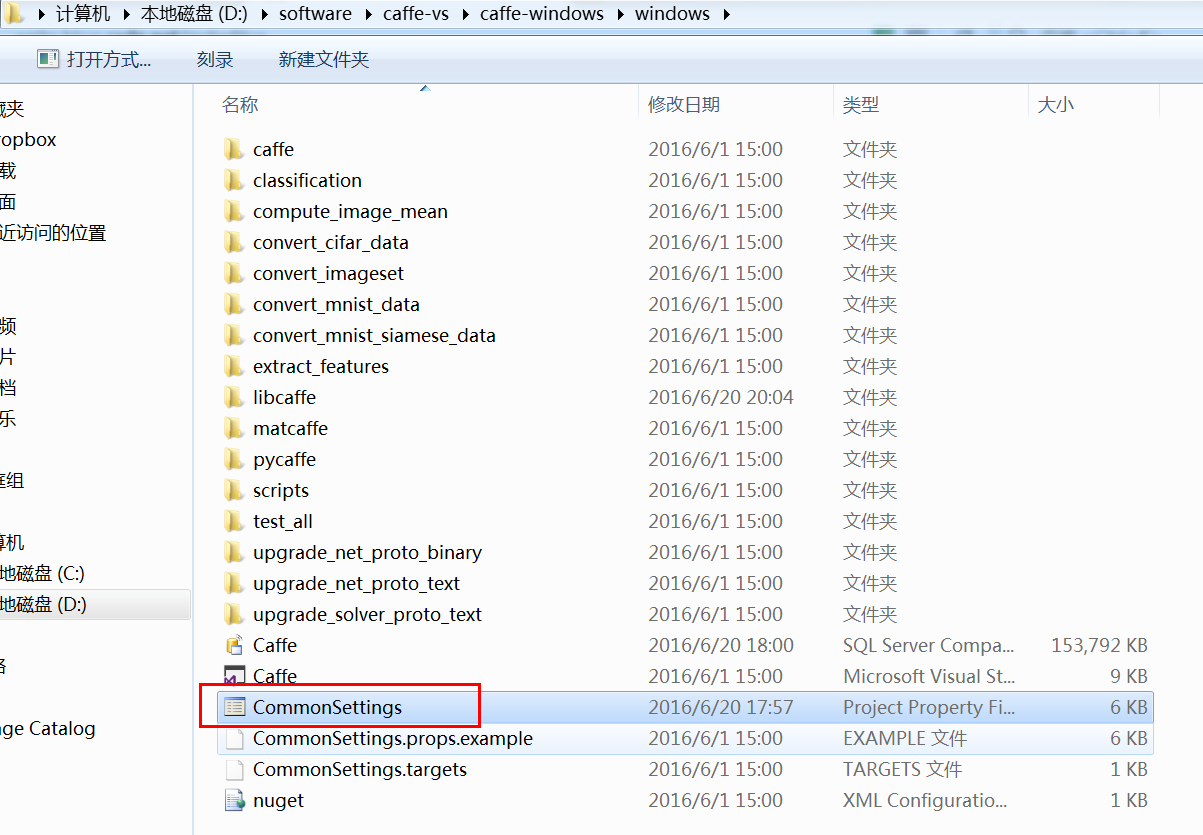Select 本地磁盘 (D:) in navigation pane
Screen dimensions: 1203x835
[43, 604]
